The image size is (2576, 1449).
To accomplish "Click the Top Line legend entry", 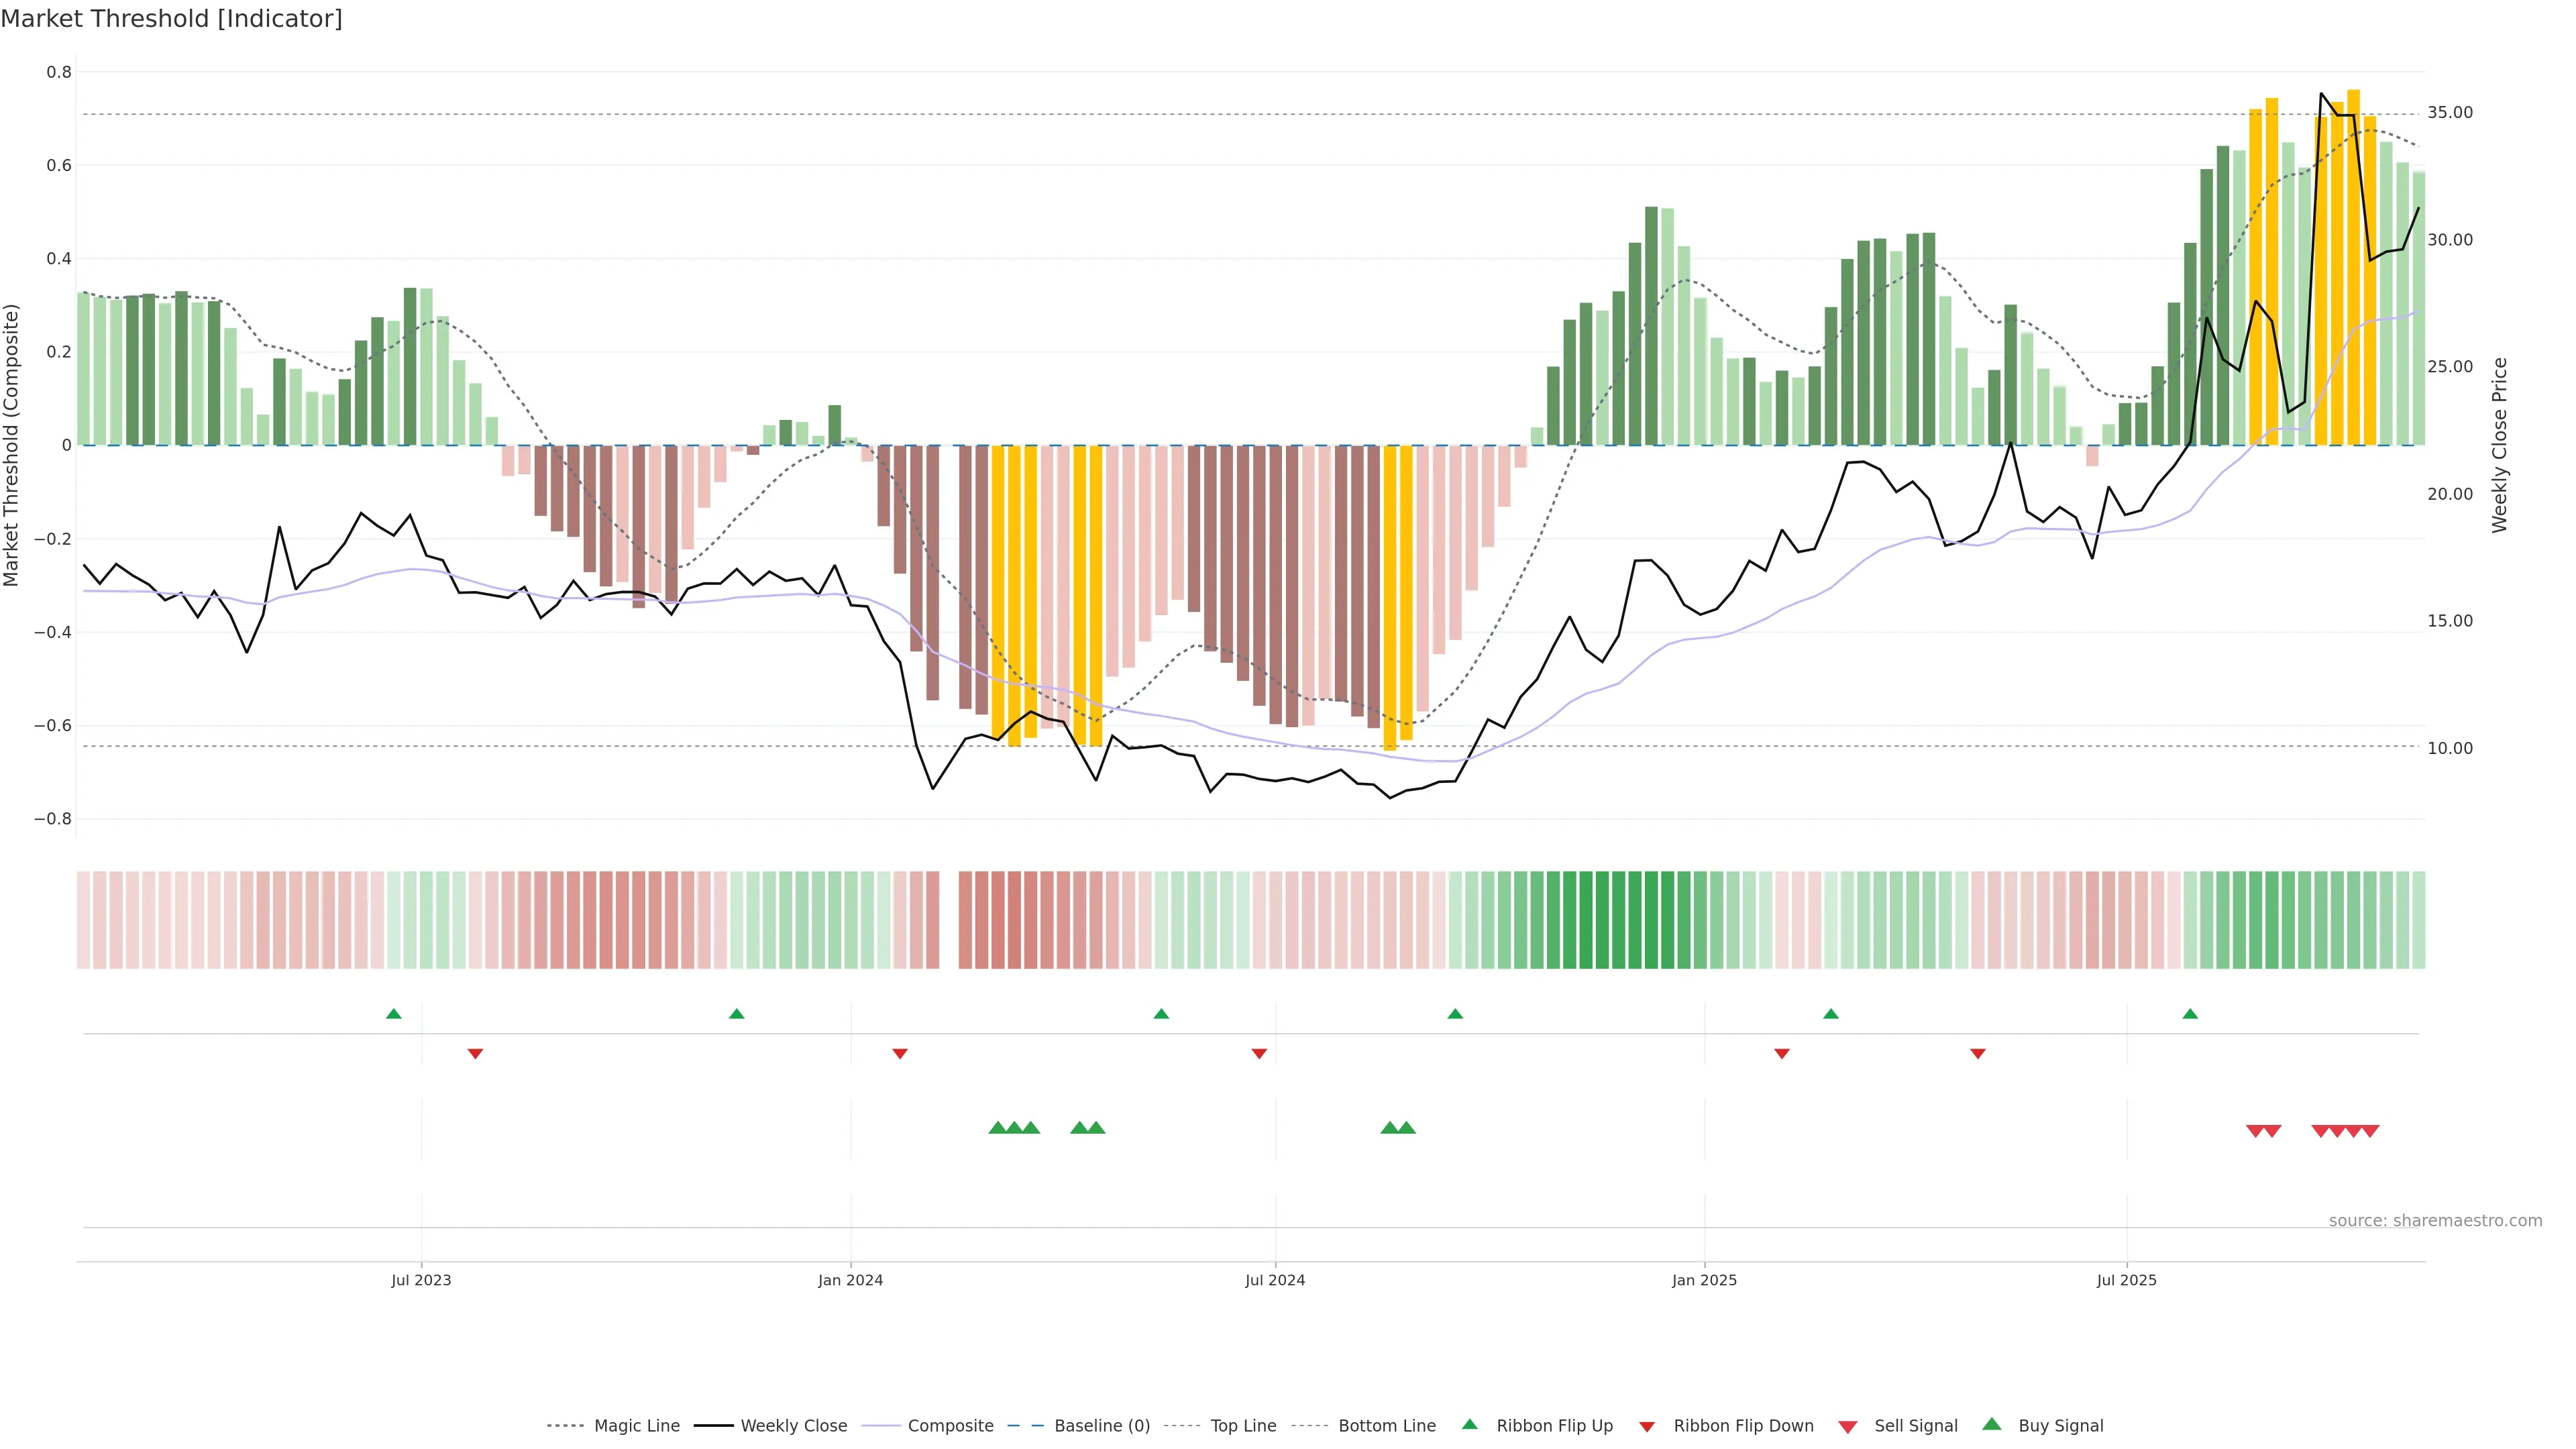I will pos(1243,1426).
